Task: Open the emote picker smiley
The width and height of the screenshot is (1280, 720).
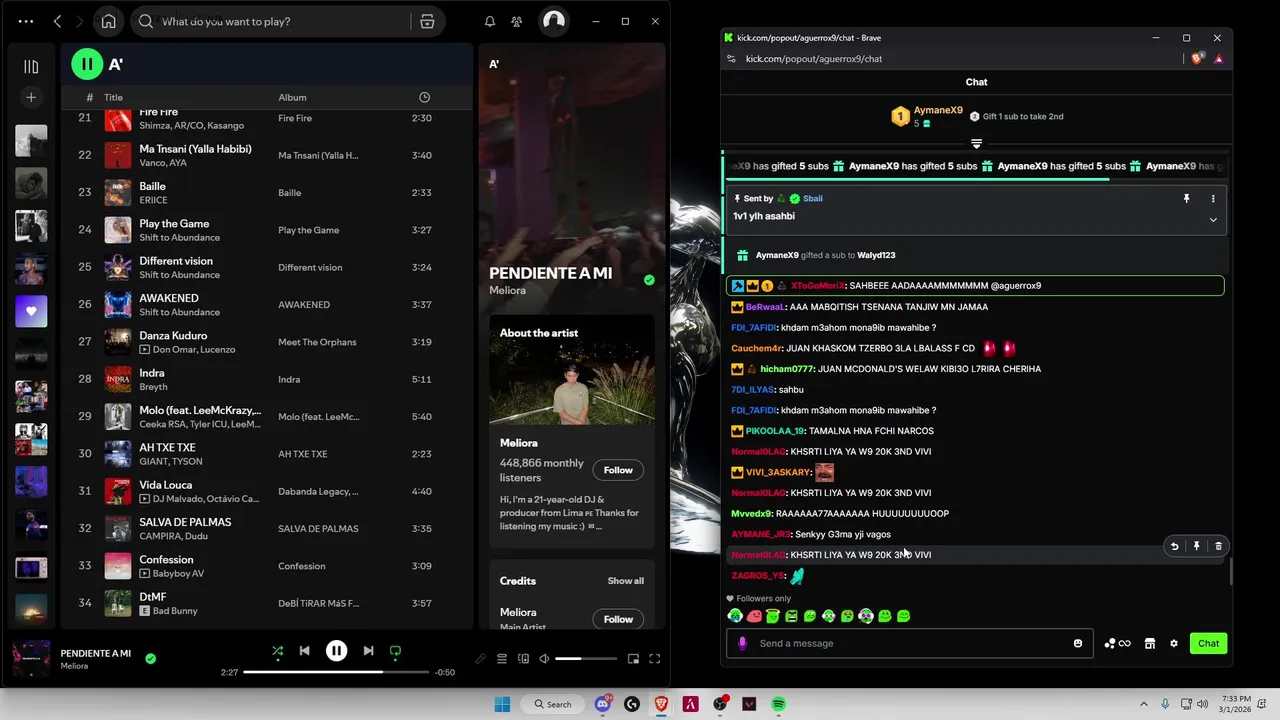Action: 1078,643
